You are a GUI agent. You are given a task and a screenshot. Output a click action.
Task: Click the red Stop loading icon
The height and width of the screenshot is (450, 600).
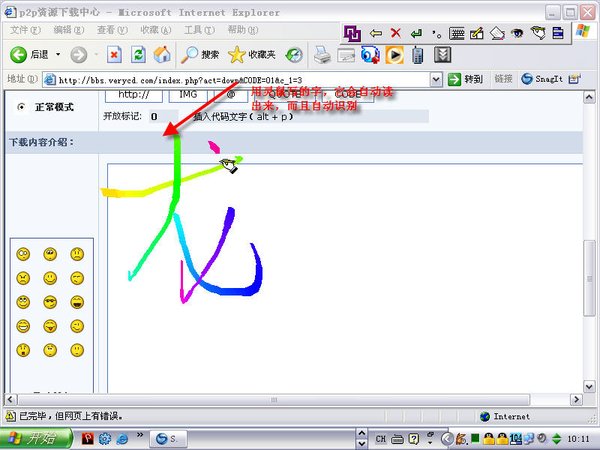click(114, 54)
